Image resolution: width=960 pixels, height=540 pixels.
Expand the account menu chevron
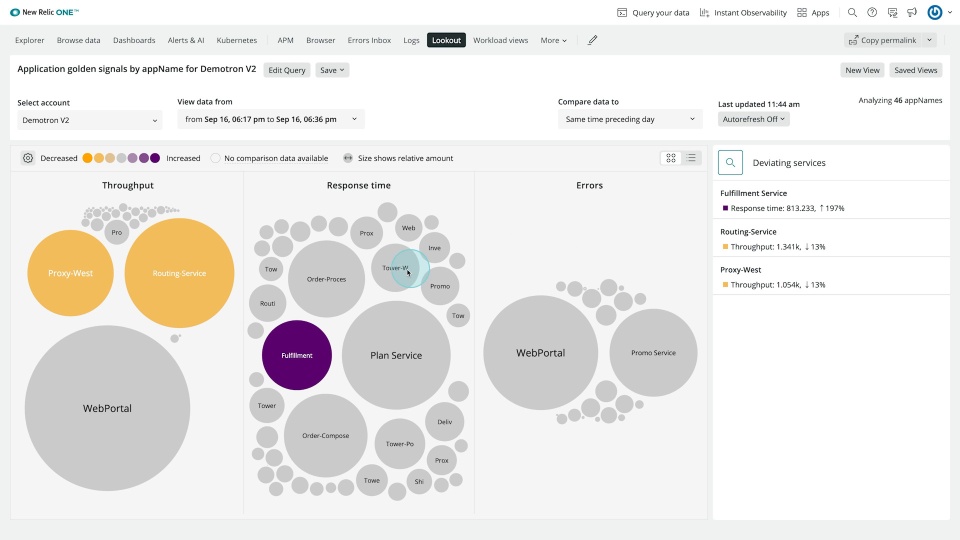pyautogui.click(x=950, y=12)
